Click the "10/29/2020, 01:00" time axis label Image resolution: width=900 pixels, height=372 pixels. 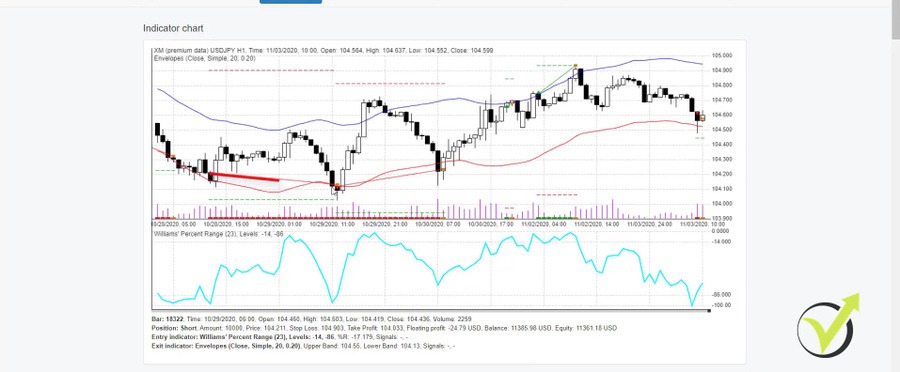tap(278, 224)
